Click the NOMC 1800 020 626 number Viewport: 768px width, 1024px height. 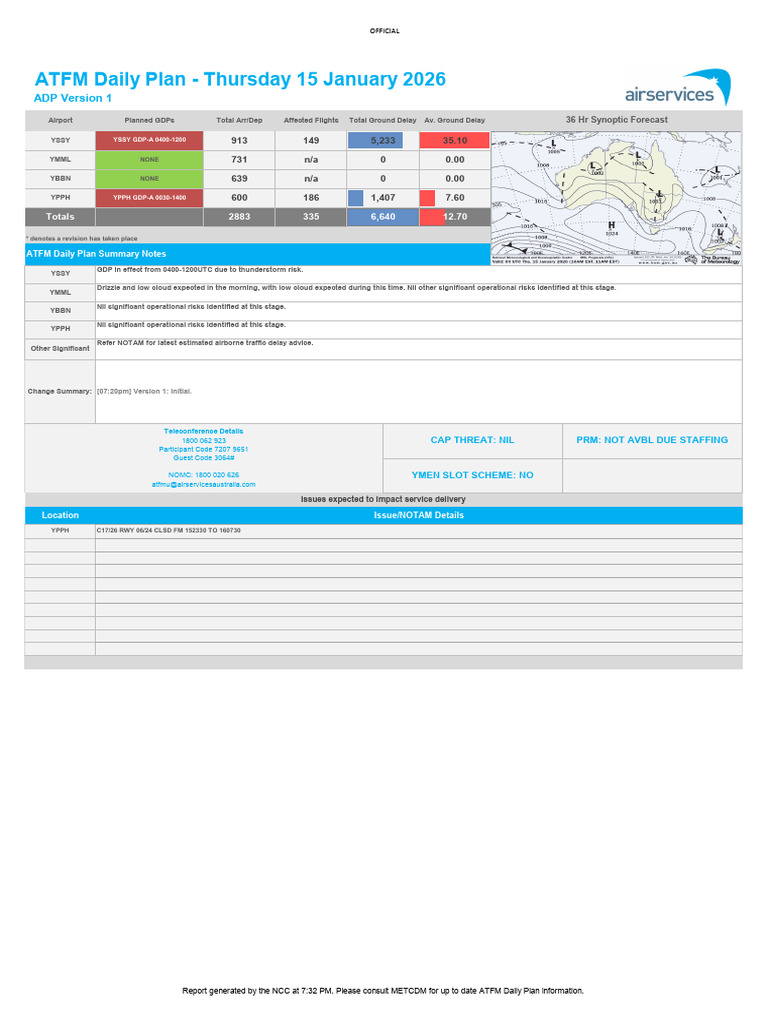(x=204, y=475)
